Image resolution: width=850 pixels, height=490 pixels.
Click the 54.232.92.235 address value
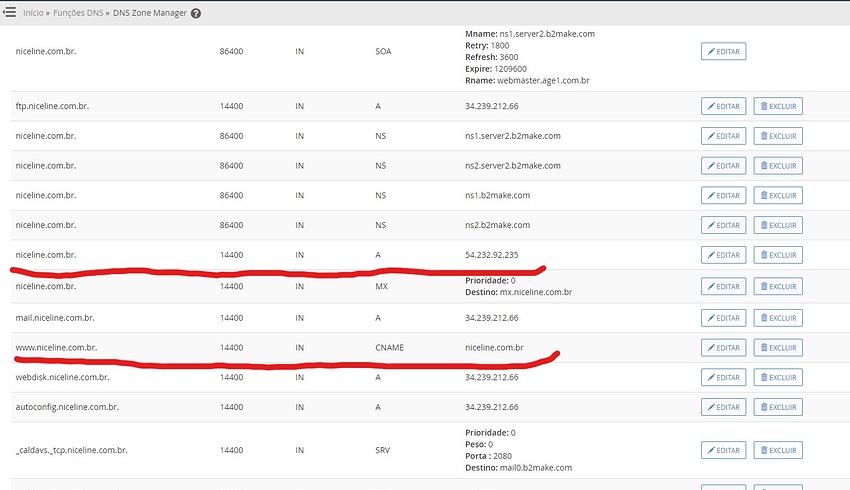pos(492,255)
